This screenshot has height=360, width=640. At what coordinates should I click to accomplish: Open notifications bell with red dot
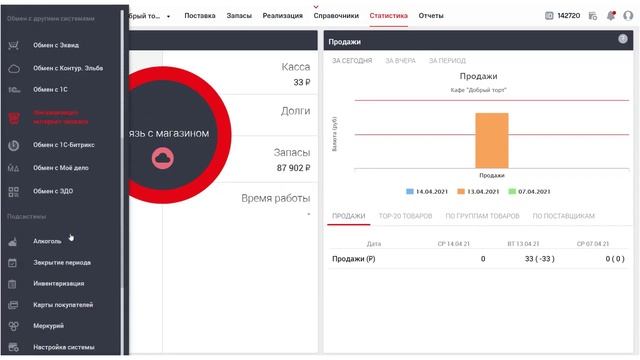[x=611, y=16]
